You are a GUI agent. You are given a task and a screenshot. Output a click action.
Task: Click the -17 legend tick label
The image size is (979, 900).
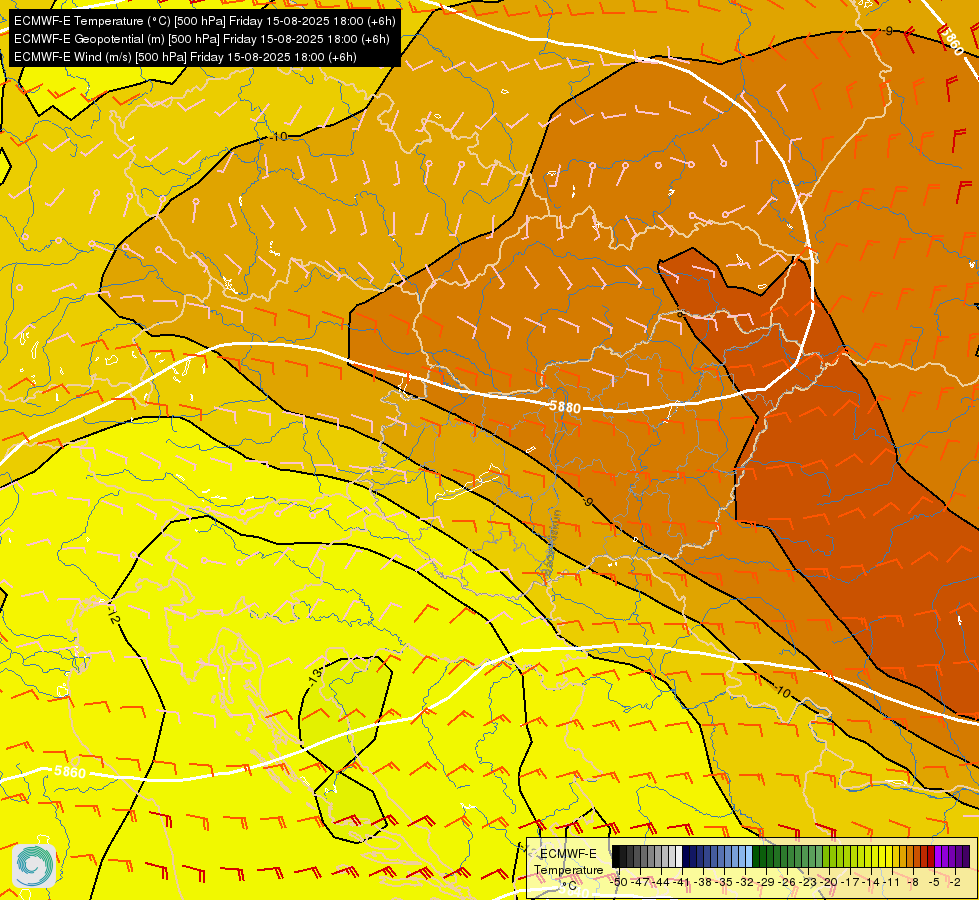(851, 882)
